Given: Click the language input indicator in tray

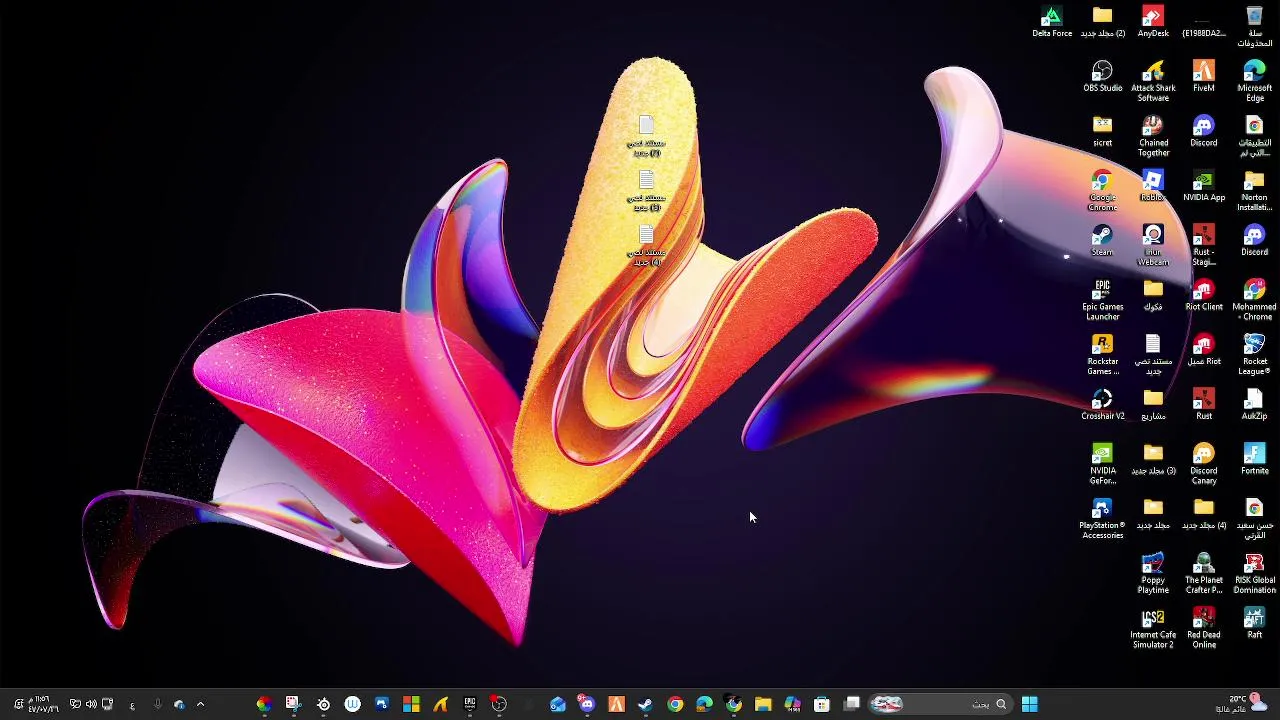Looking at the screenshot, I should 132,705.
